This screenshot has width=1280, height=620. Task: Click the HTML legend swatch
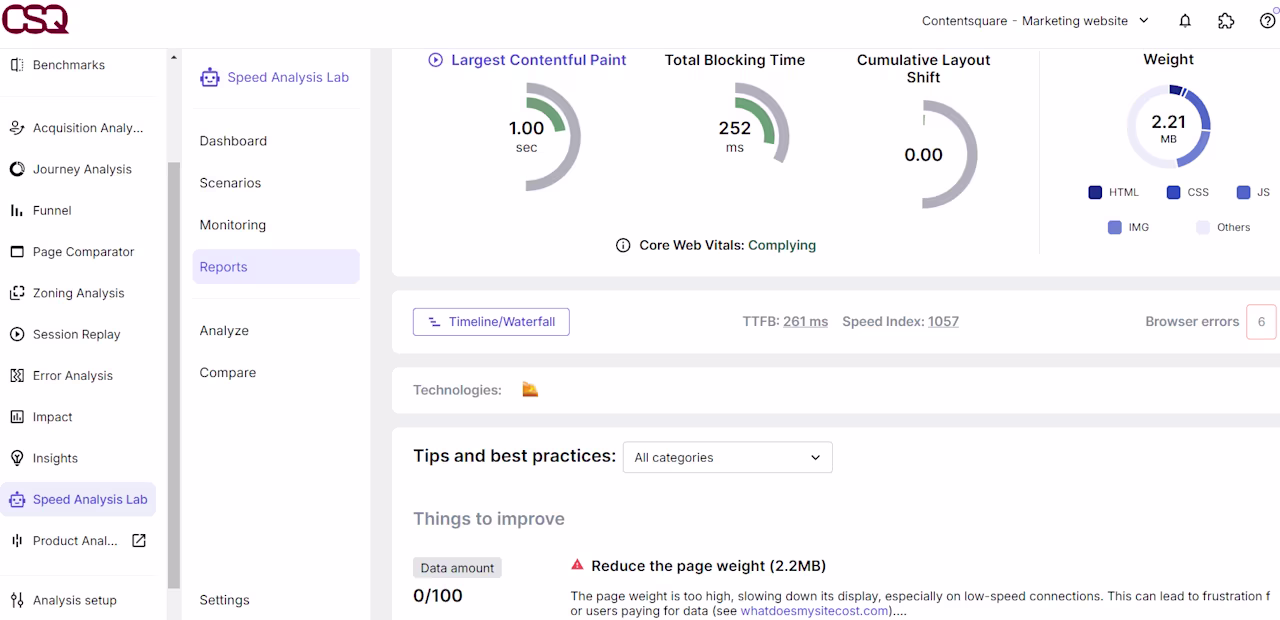point(1095,192)
